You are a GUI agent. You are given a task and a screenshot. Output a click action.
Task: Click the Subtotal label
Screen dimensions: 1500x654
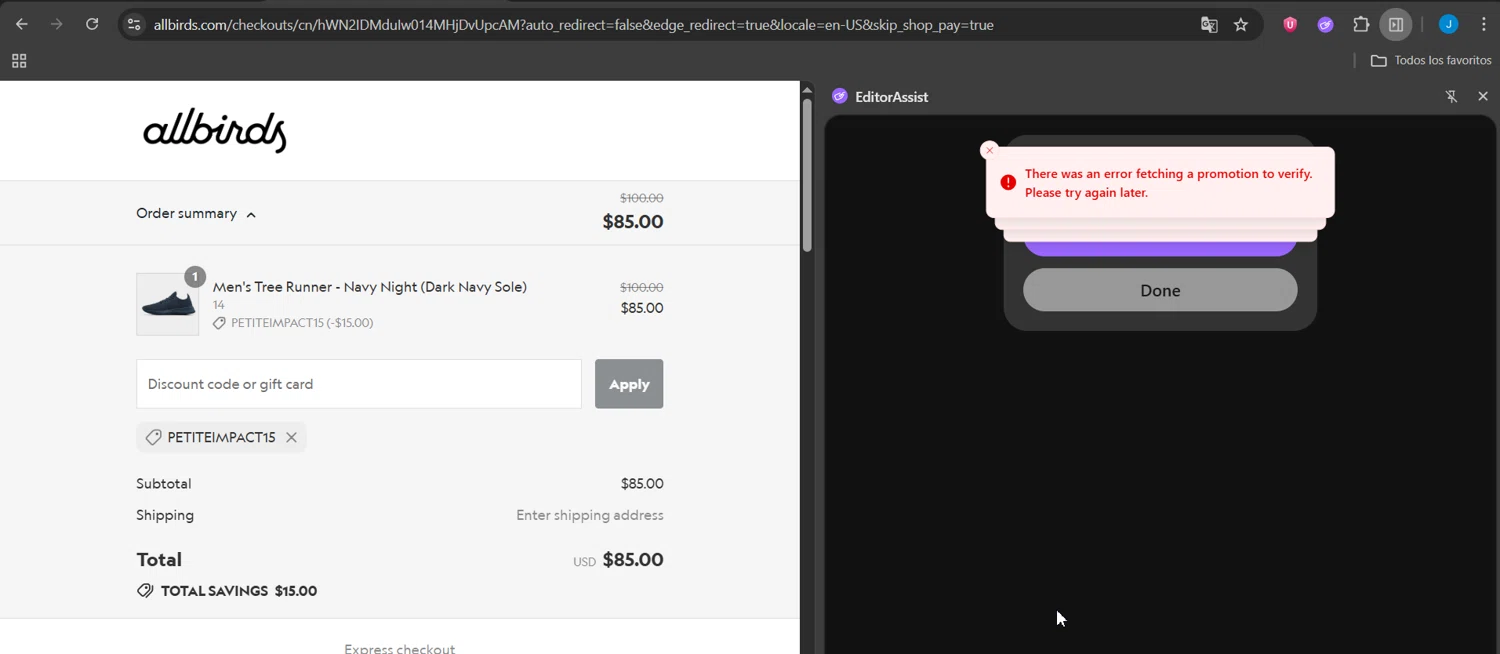[164, 484]
